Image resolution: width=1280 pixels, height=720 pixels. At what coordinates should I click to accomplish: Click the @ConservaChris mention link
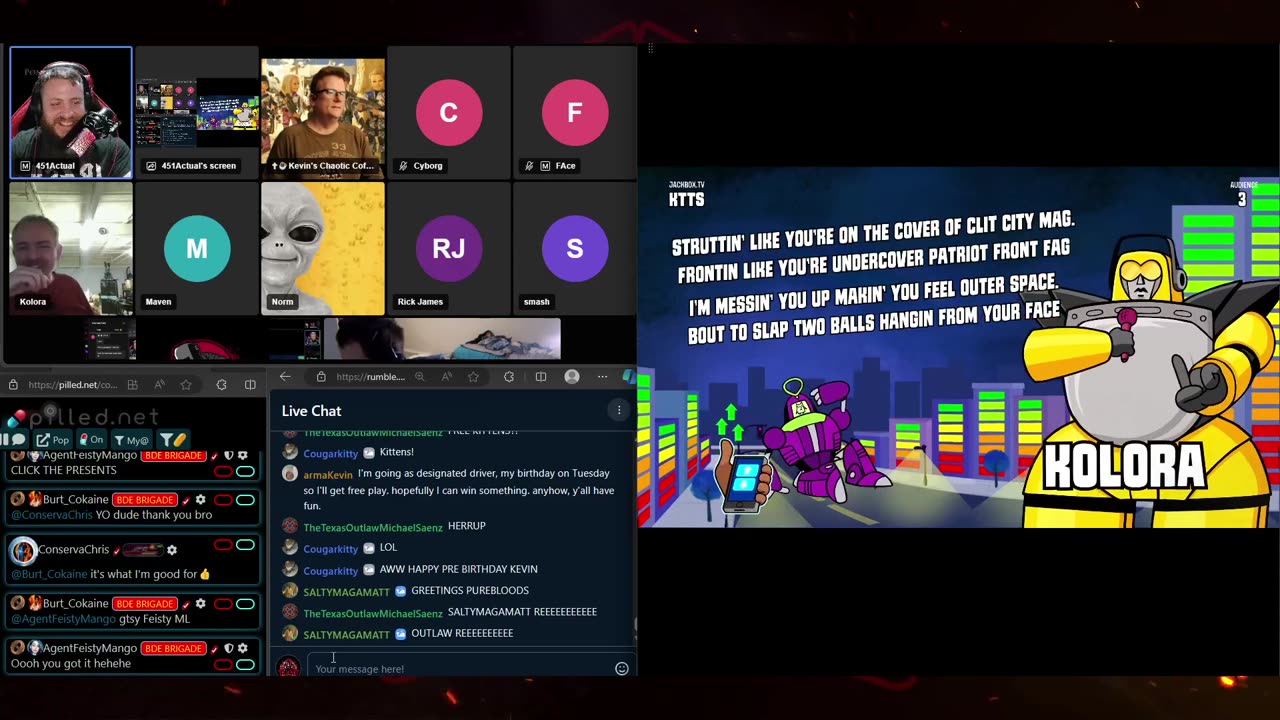(52, 515)
